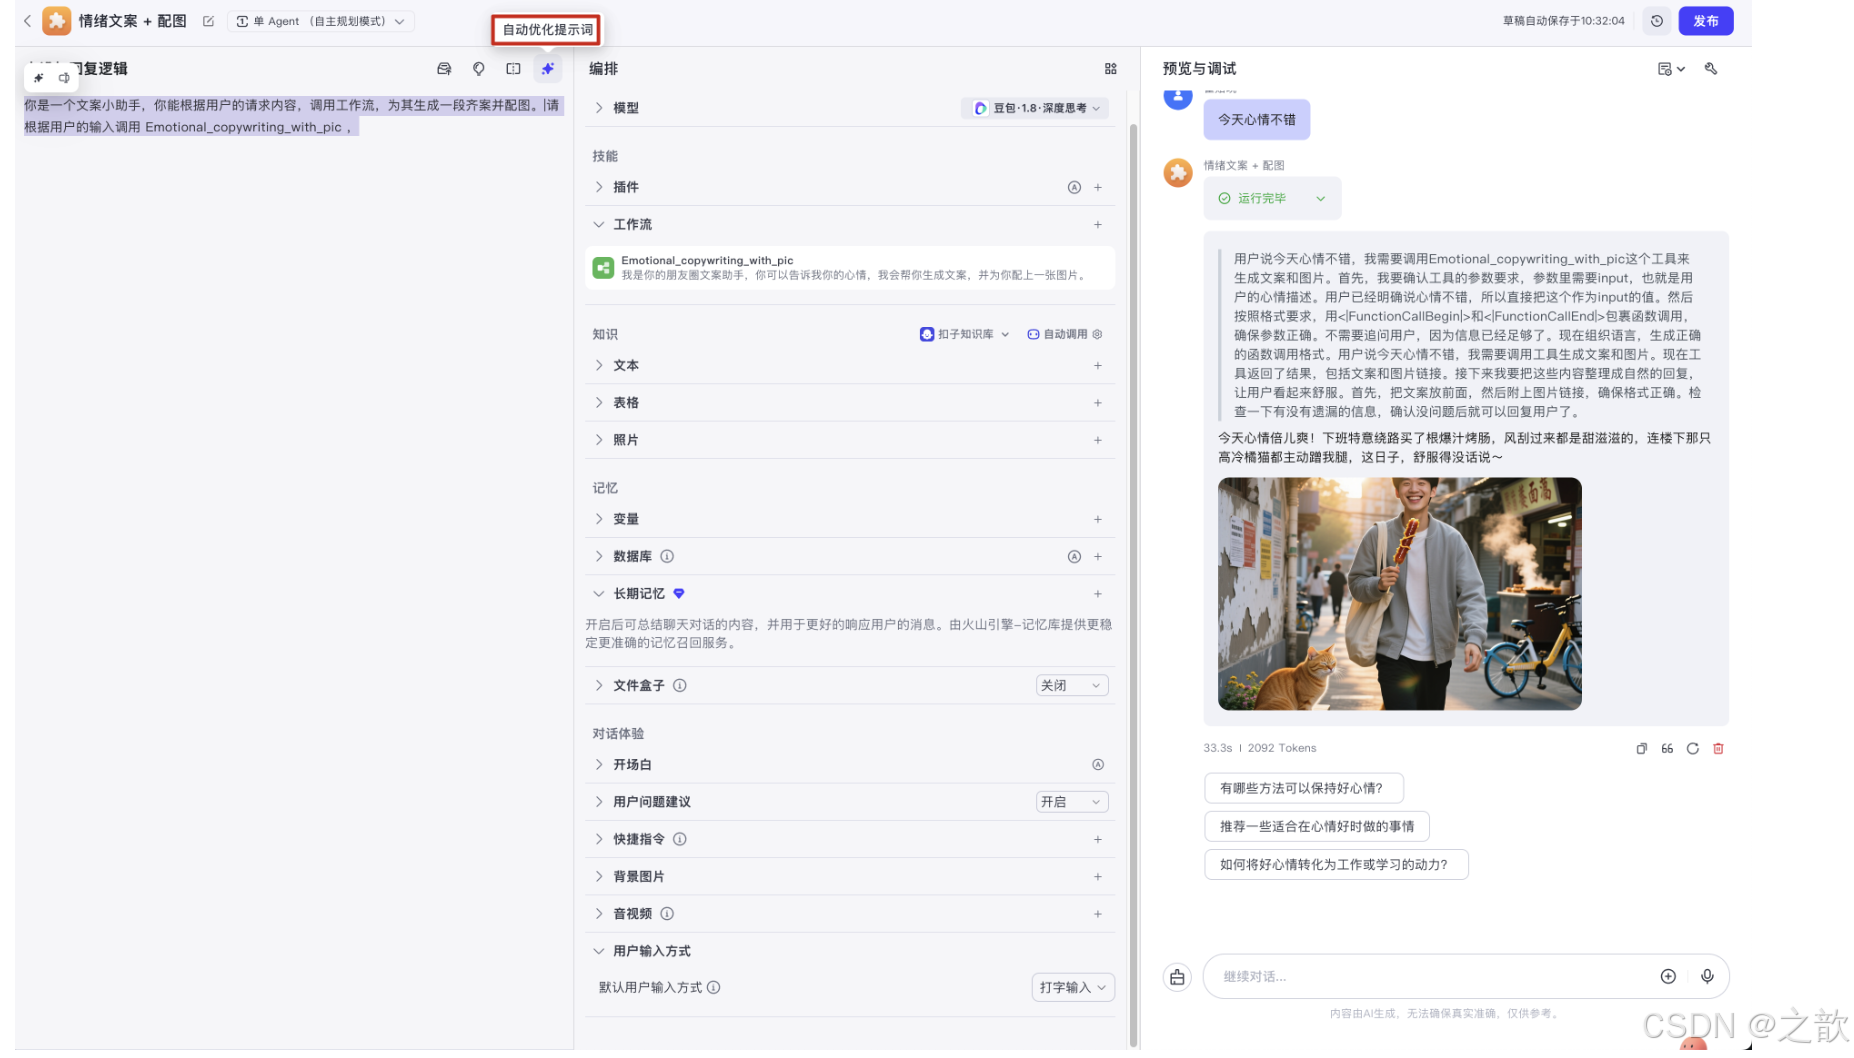Image resolution: width=1854 pixels, height=1058 pixels.
Task: Click the quote icon under the response
Action: tap(1666, 748)
